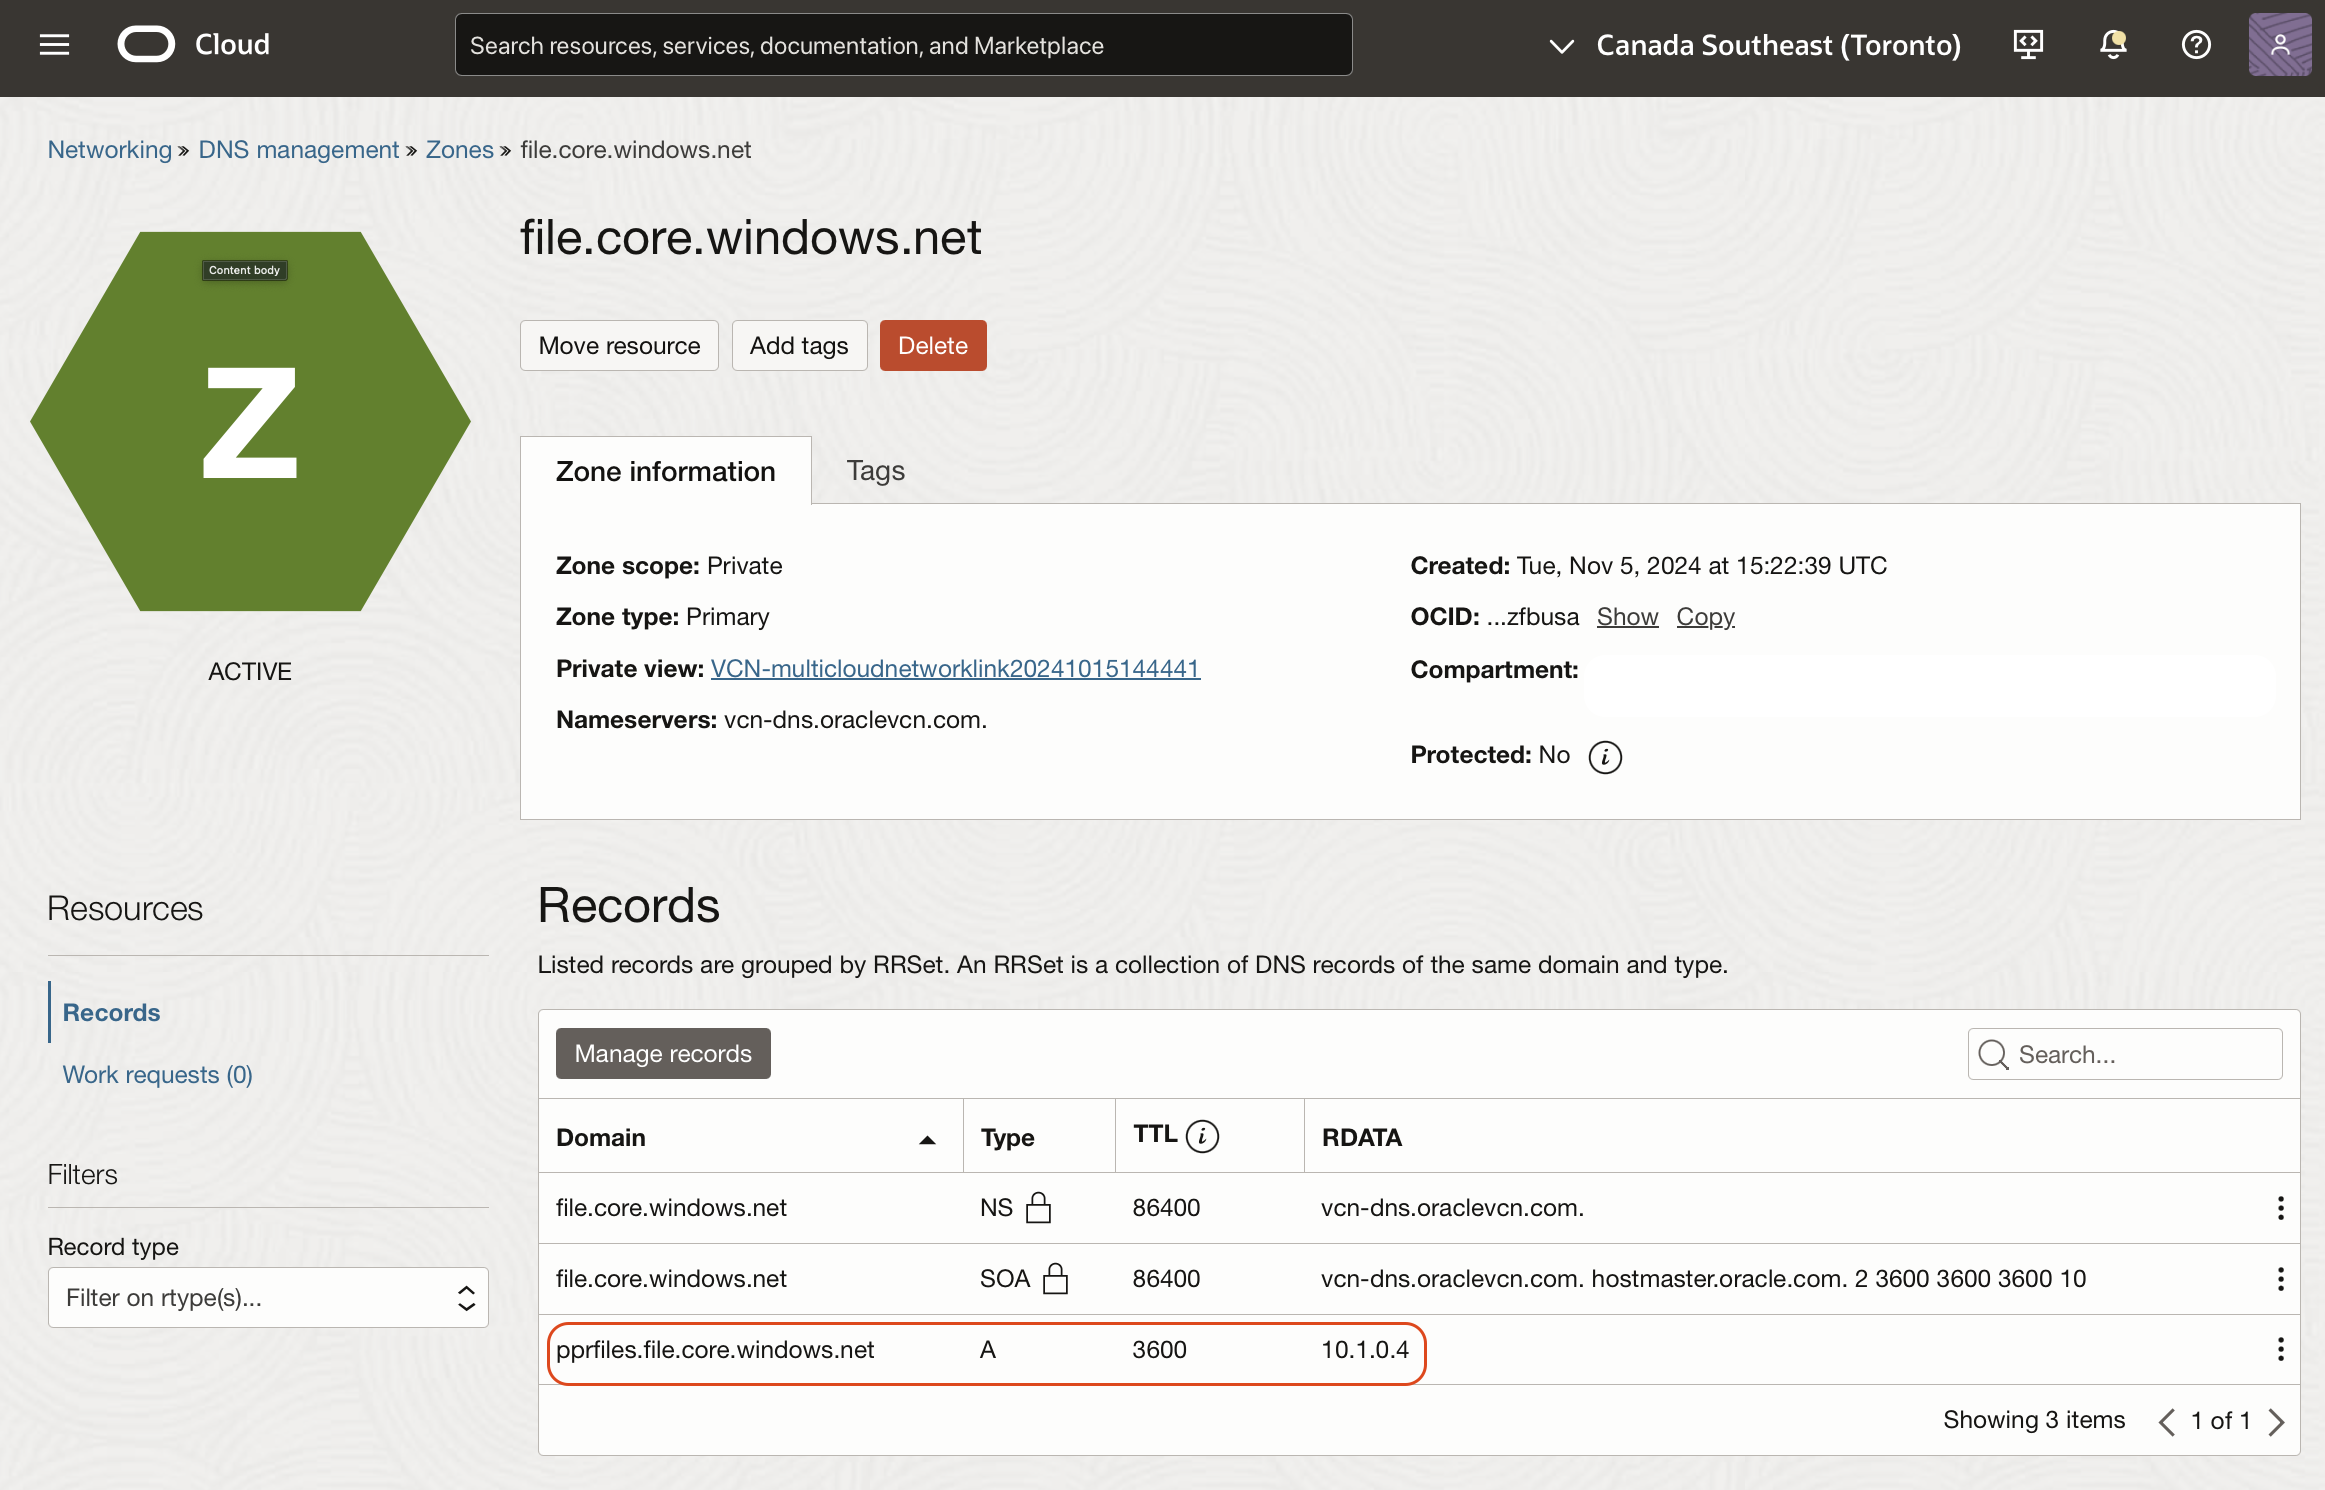This screenshot has width=2325, height=1490.
Task: Open actions menu for the NS record
Action: (x=2280, y=1208)
